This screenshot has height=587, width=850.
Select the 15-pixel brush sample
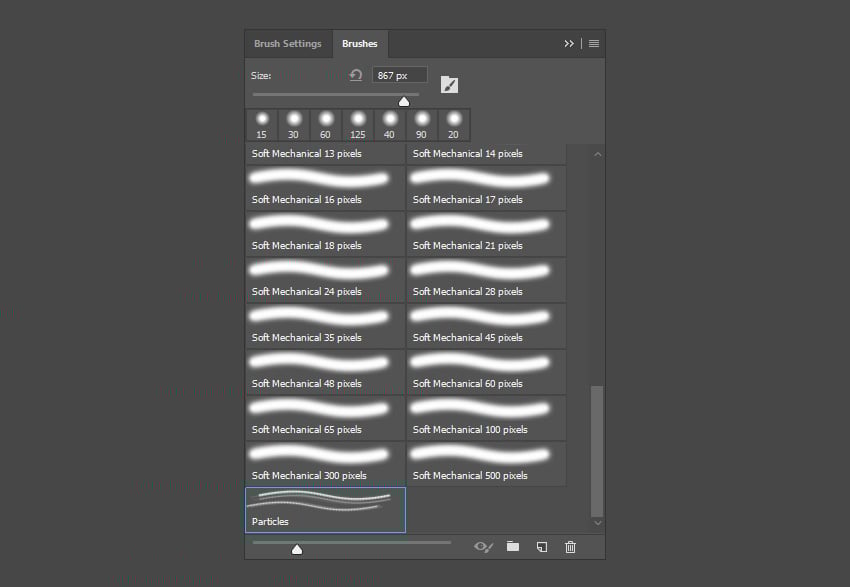pos(261,120)
